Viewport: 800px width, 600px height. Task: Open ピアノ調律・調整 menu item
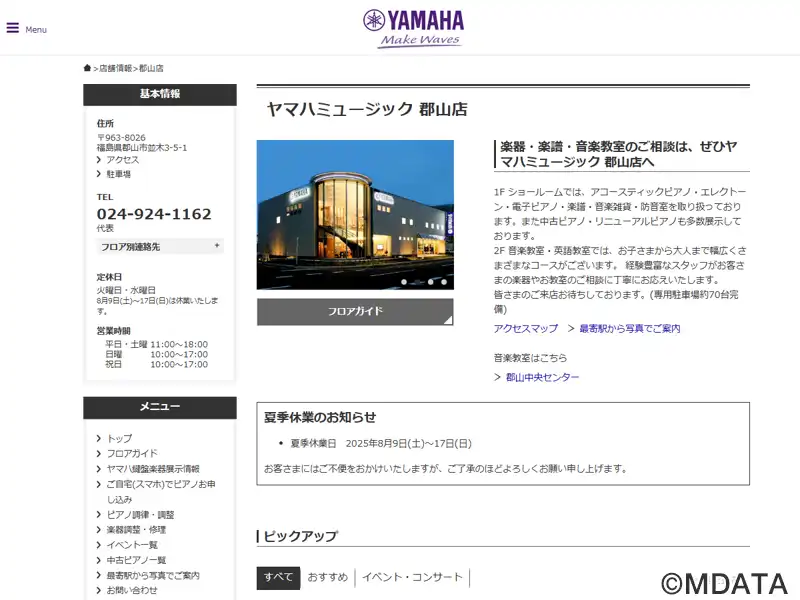click(x=140, y=514)
